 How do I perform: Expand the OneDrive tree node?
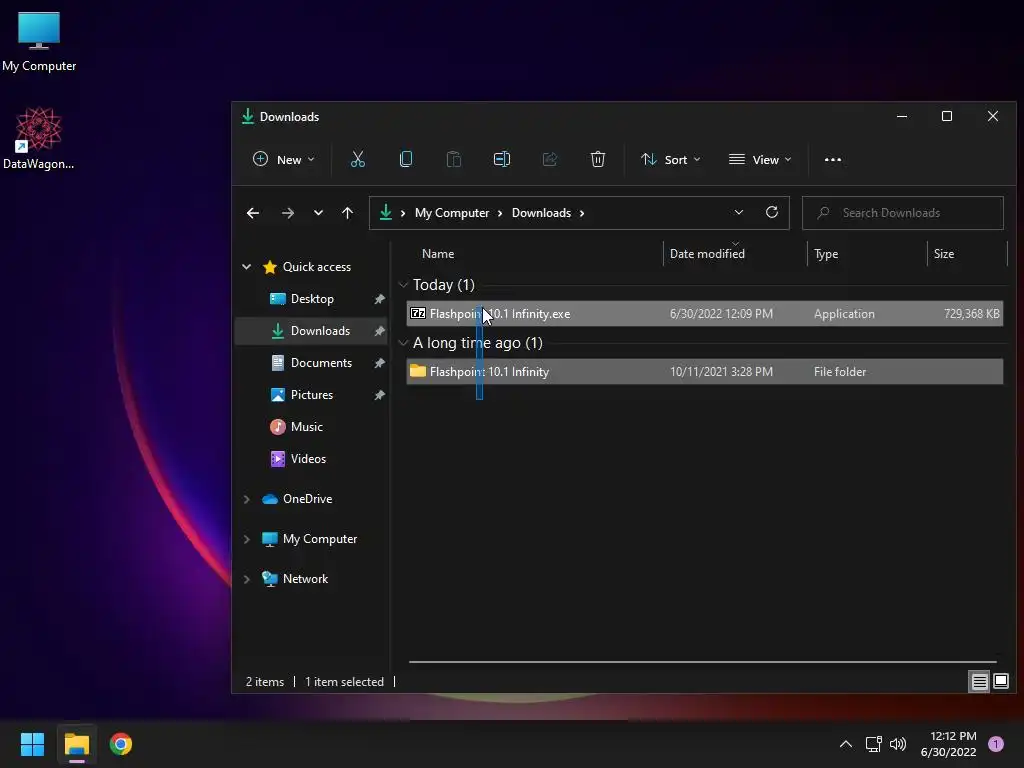(x=247, y=499)
